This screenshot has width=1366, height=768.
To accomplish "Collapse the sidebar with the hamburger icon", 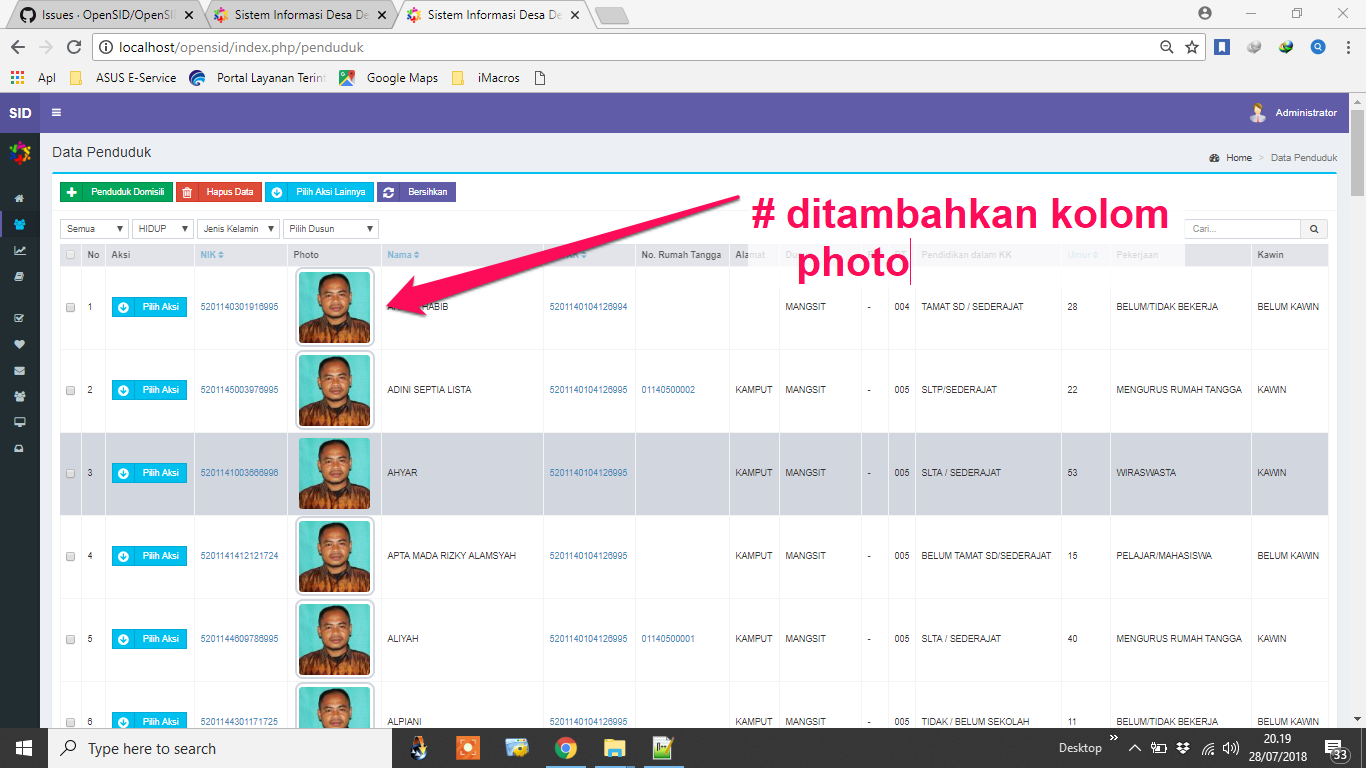I will click(56, 112).
